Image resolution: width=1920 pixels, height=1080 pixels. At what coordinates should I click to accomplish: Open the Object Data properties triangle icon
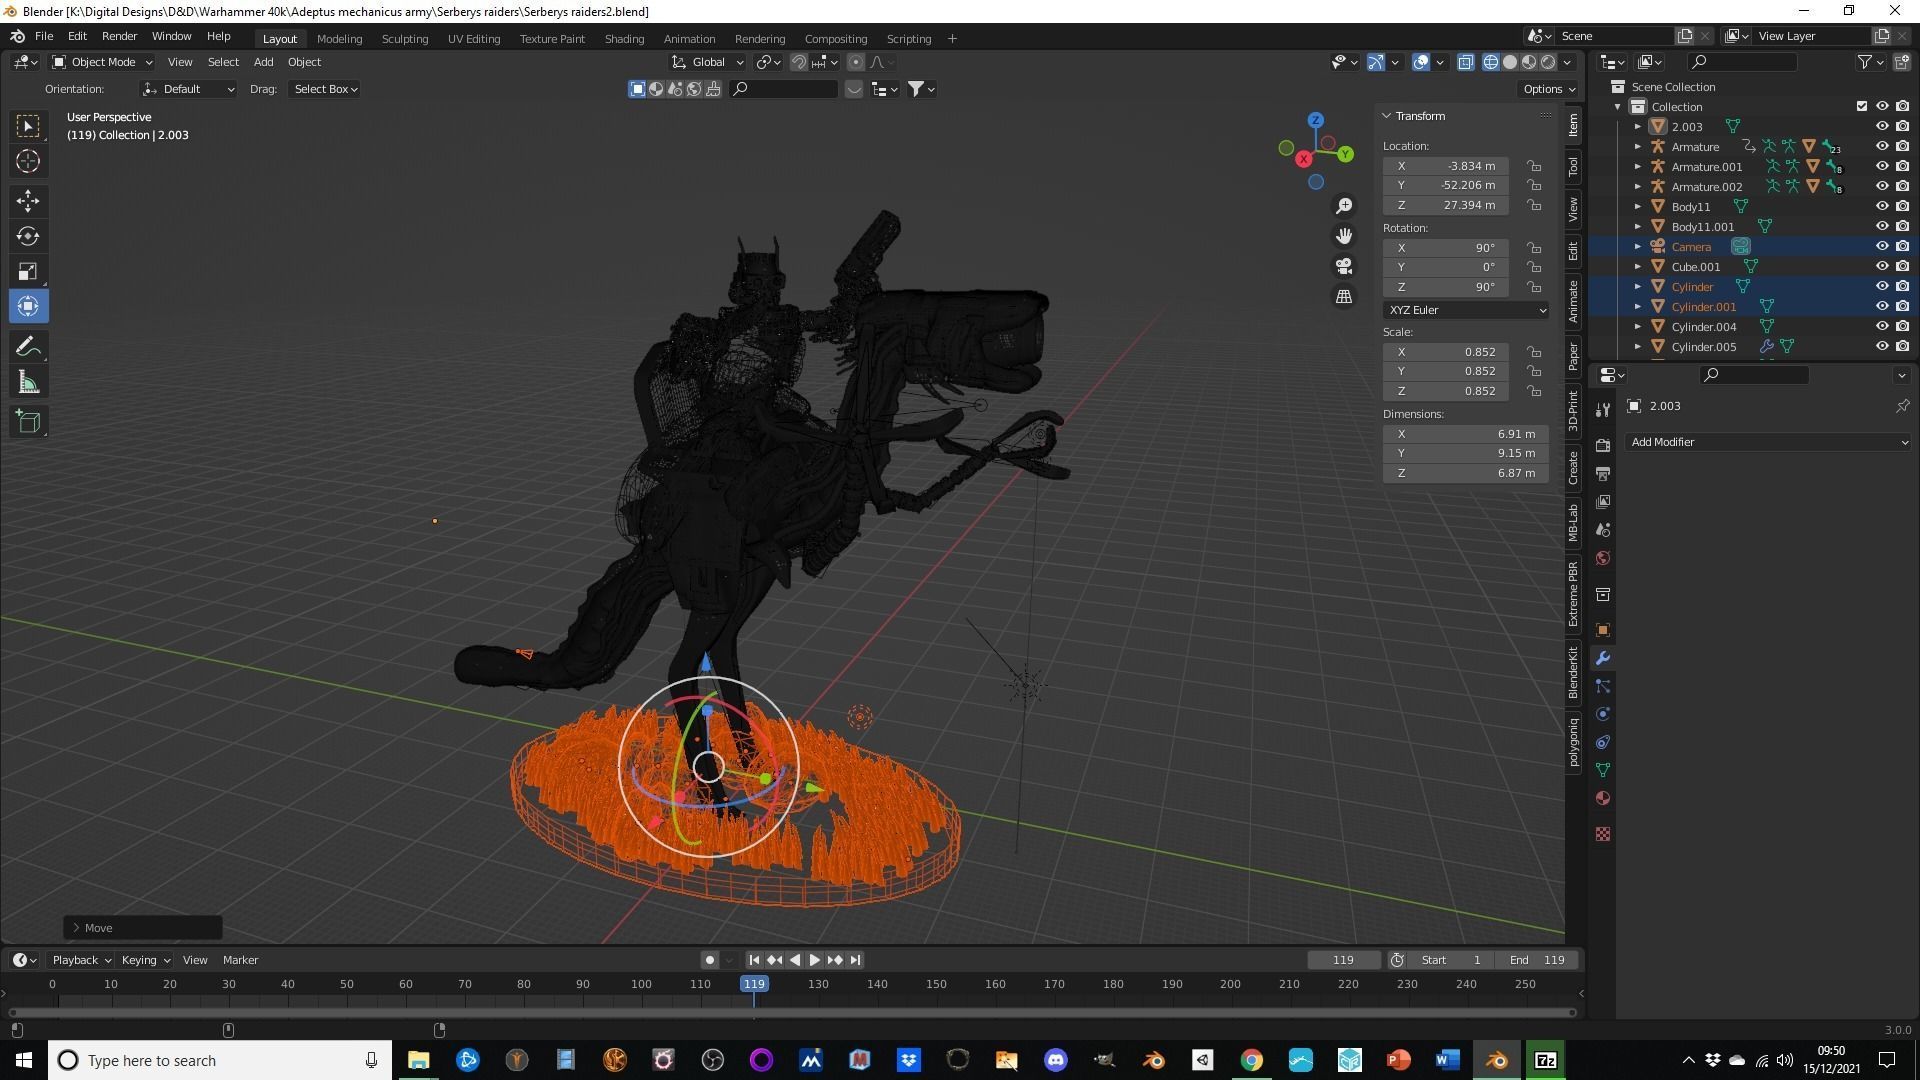[1603, 770]
